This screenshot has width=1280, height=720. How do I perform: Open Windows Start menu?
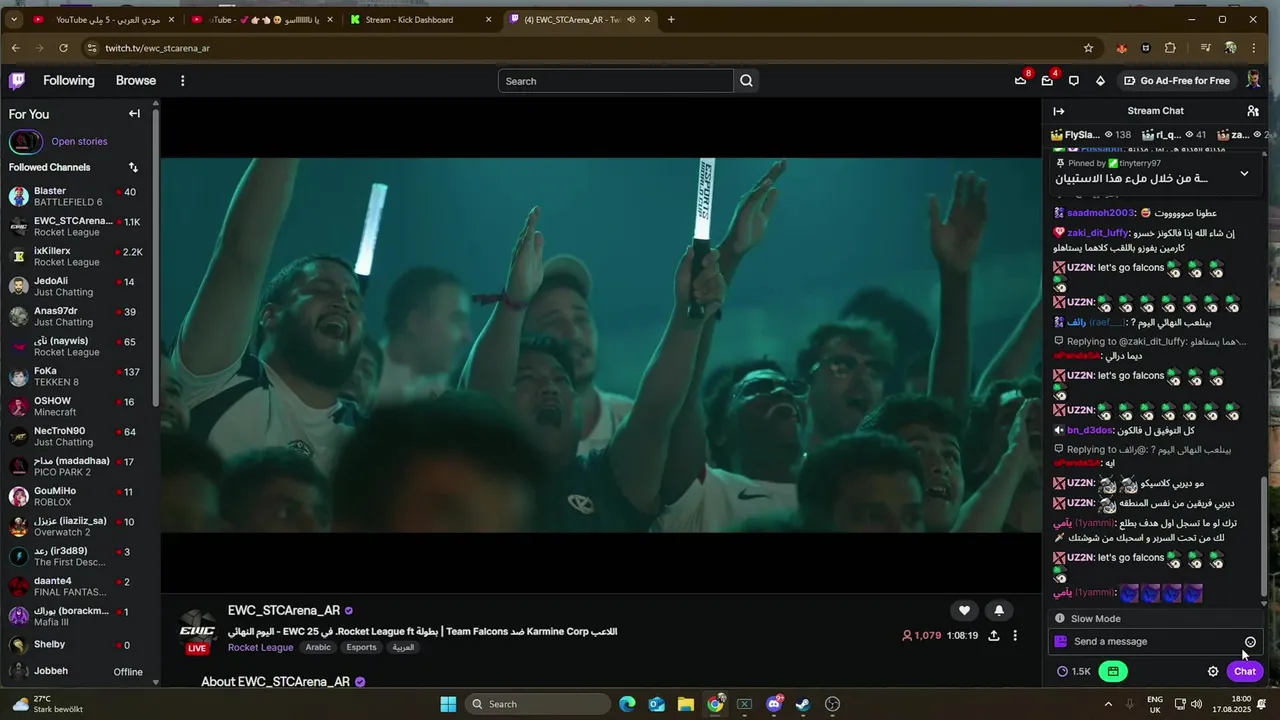click(x=448, y=704)
